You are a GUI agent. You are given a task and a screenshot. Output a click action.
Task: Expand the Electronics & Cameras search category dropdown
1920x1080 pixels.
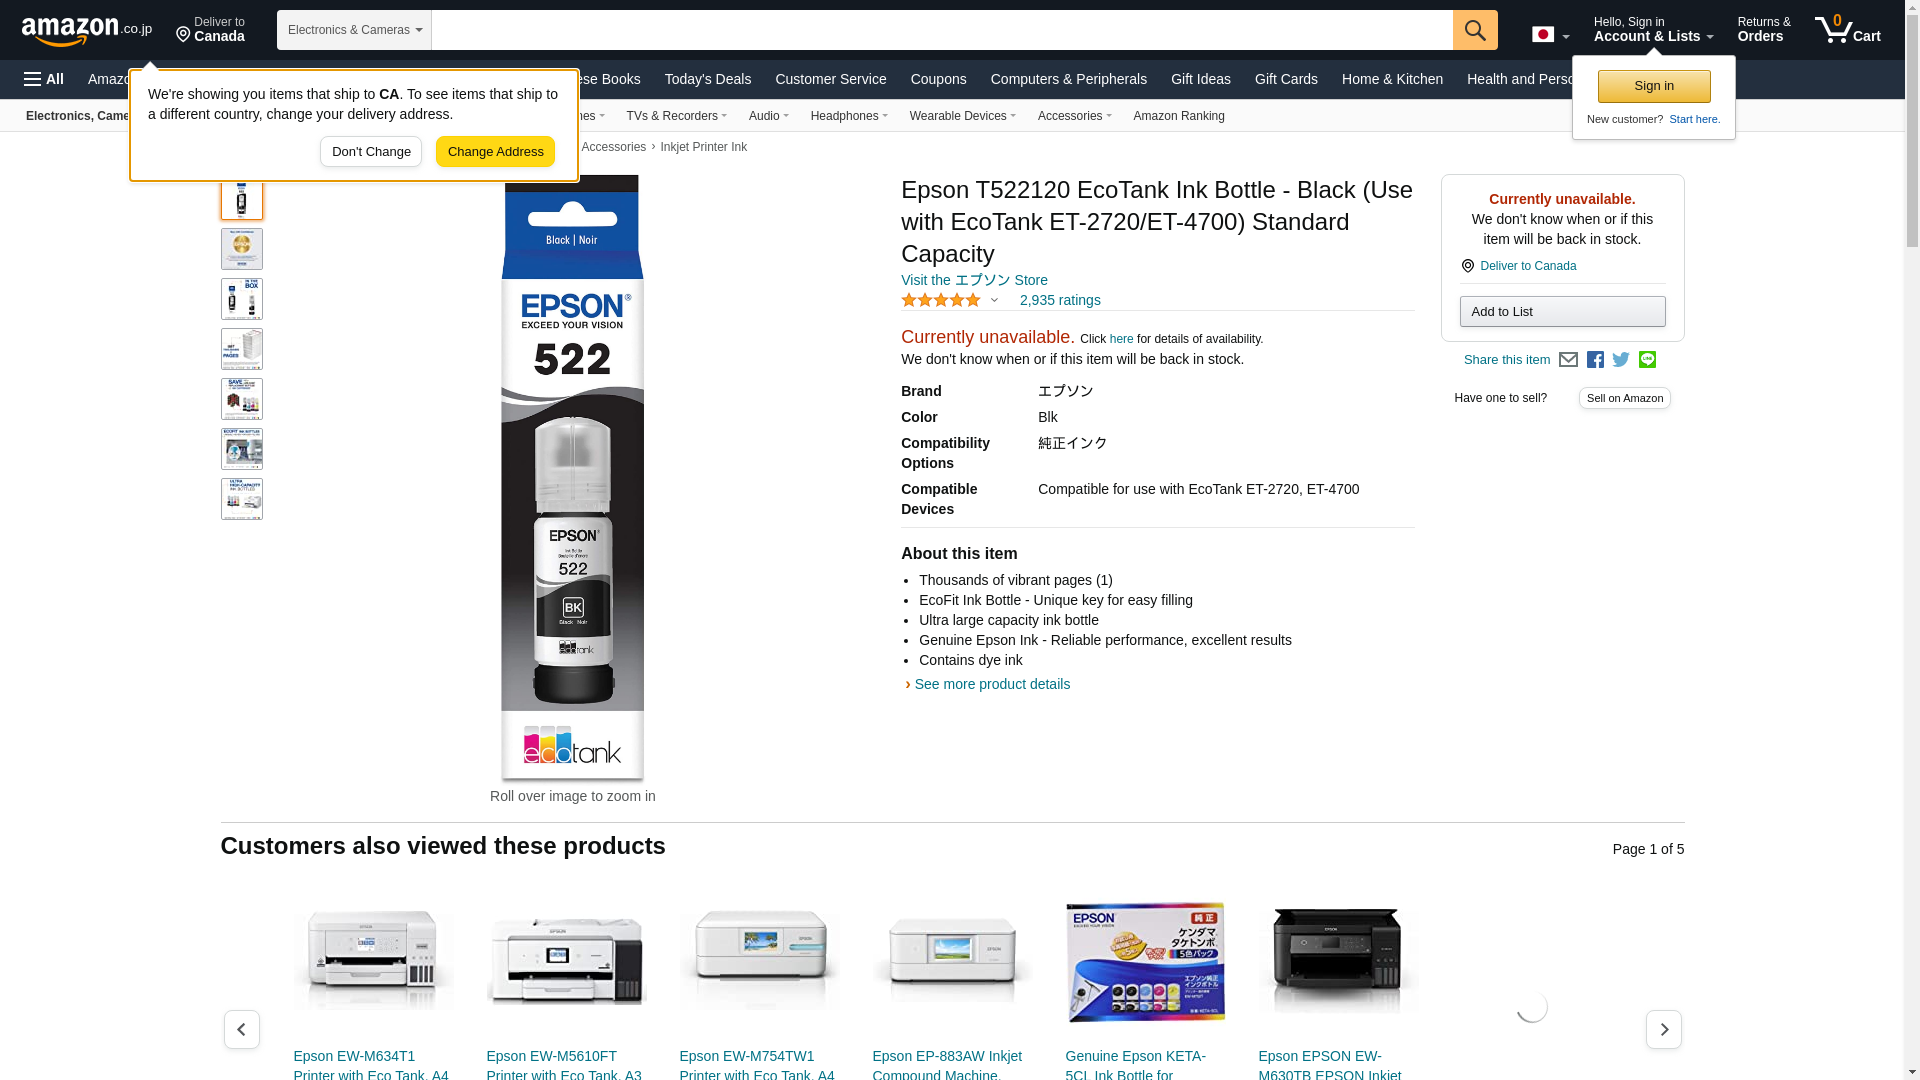point(354,30)
